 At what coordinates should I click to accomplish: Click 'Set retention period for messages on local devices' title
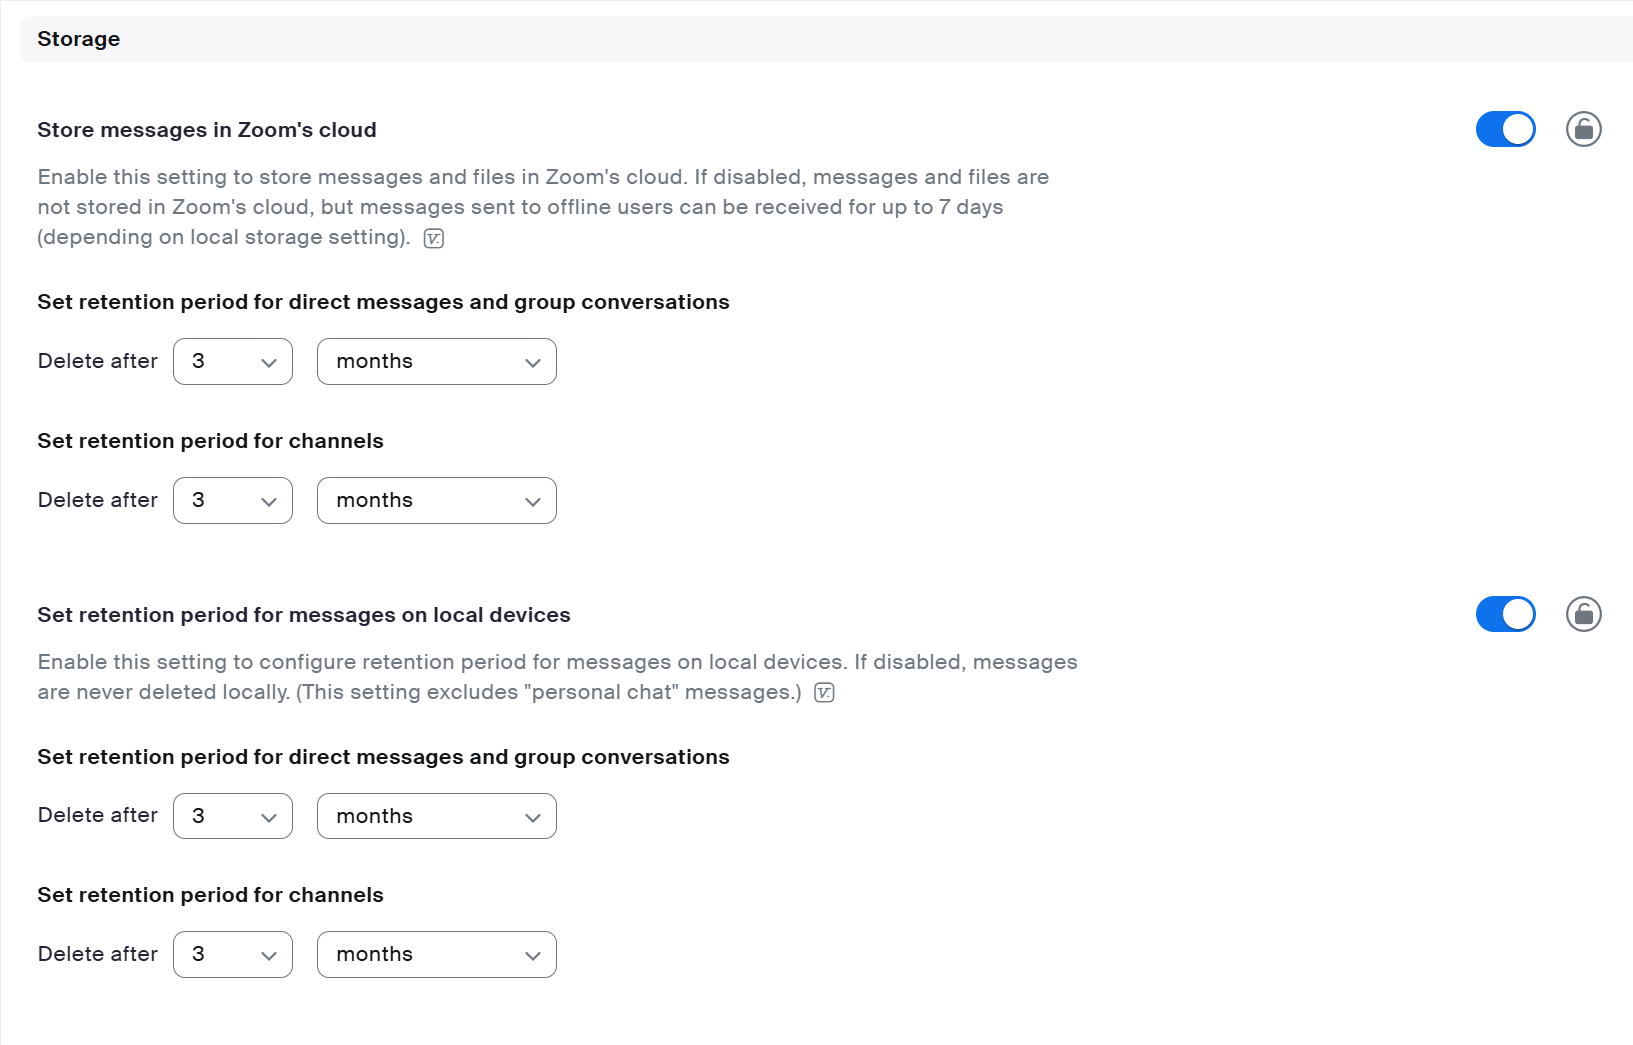click(x=304, y=615)
